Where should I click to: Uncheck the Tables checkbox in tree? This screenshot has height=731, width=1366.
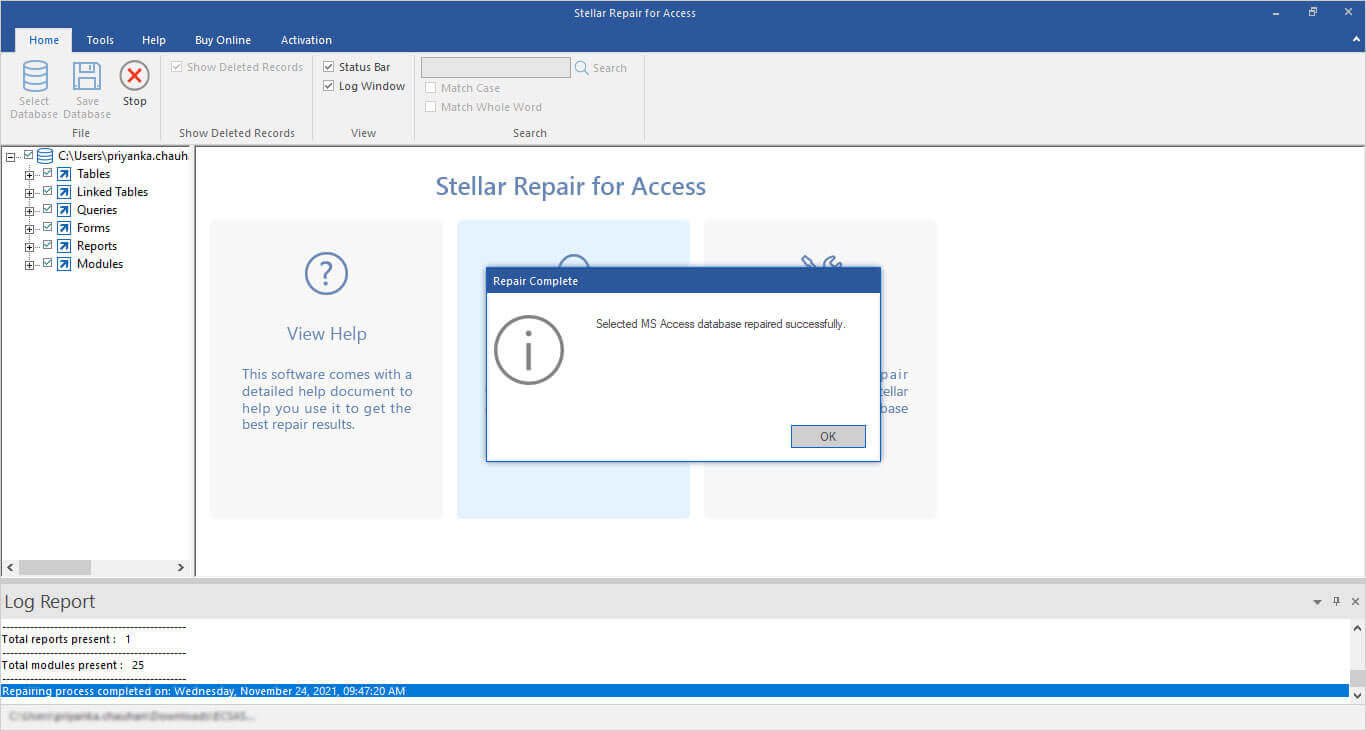(x=47, y=173)
